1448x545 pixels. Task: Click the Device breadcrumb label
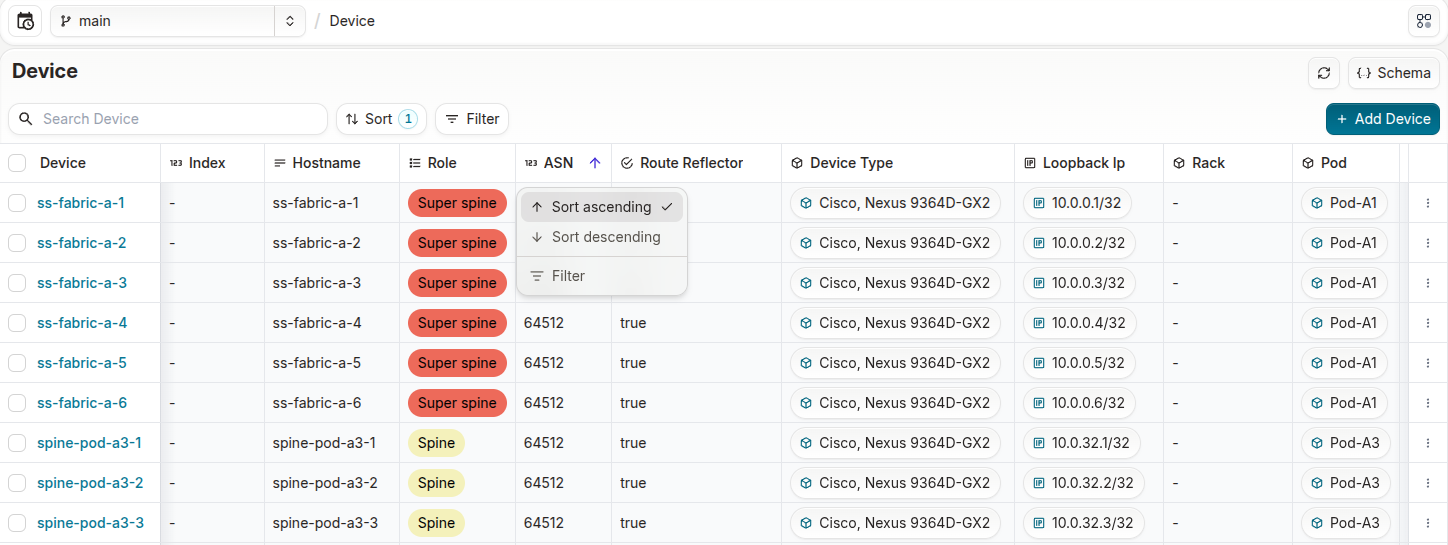(352, 21)
